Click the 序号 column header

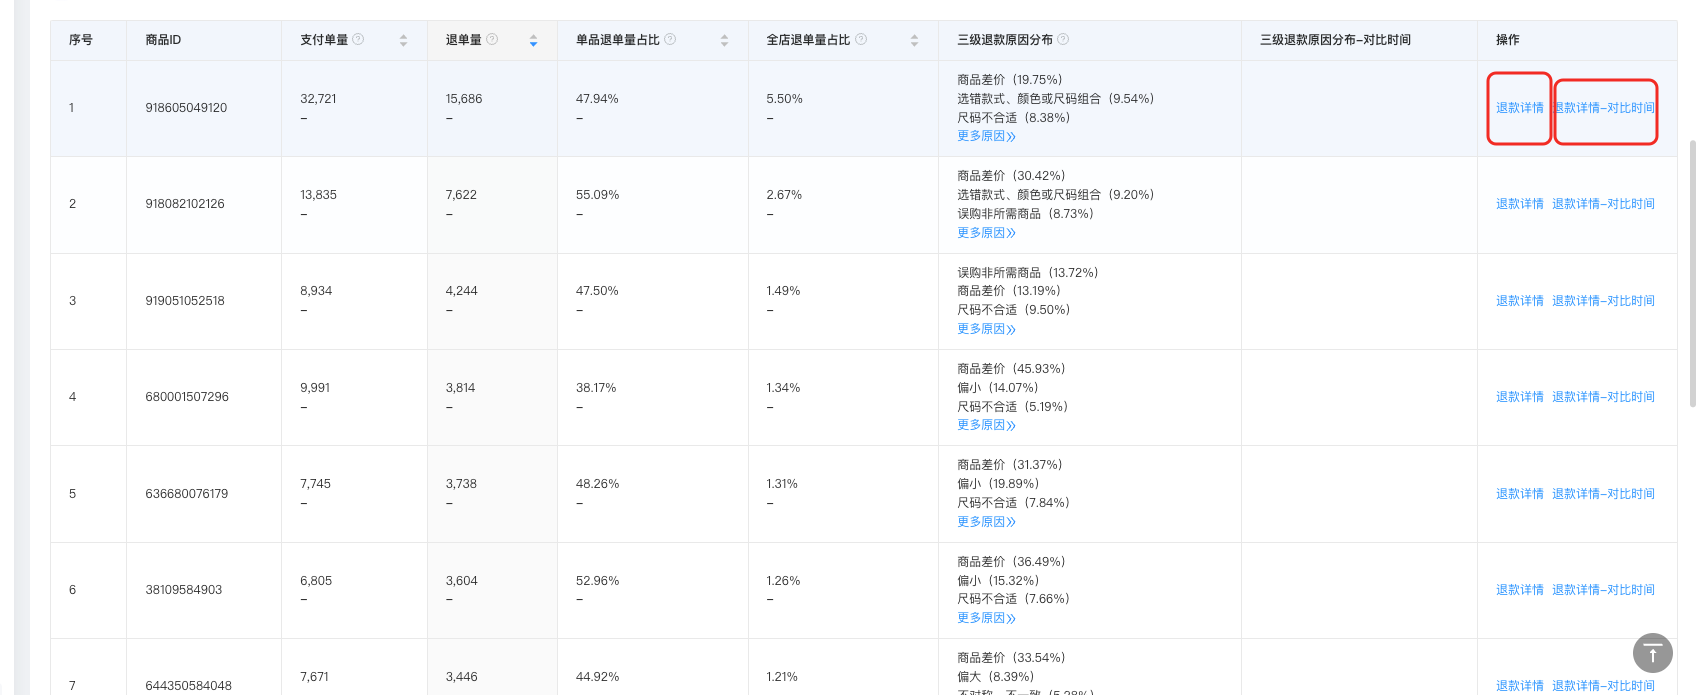point(81,40)
